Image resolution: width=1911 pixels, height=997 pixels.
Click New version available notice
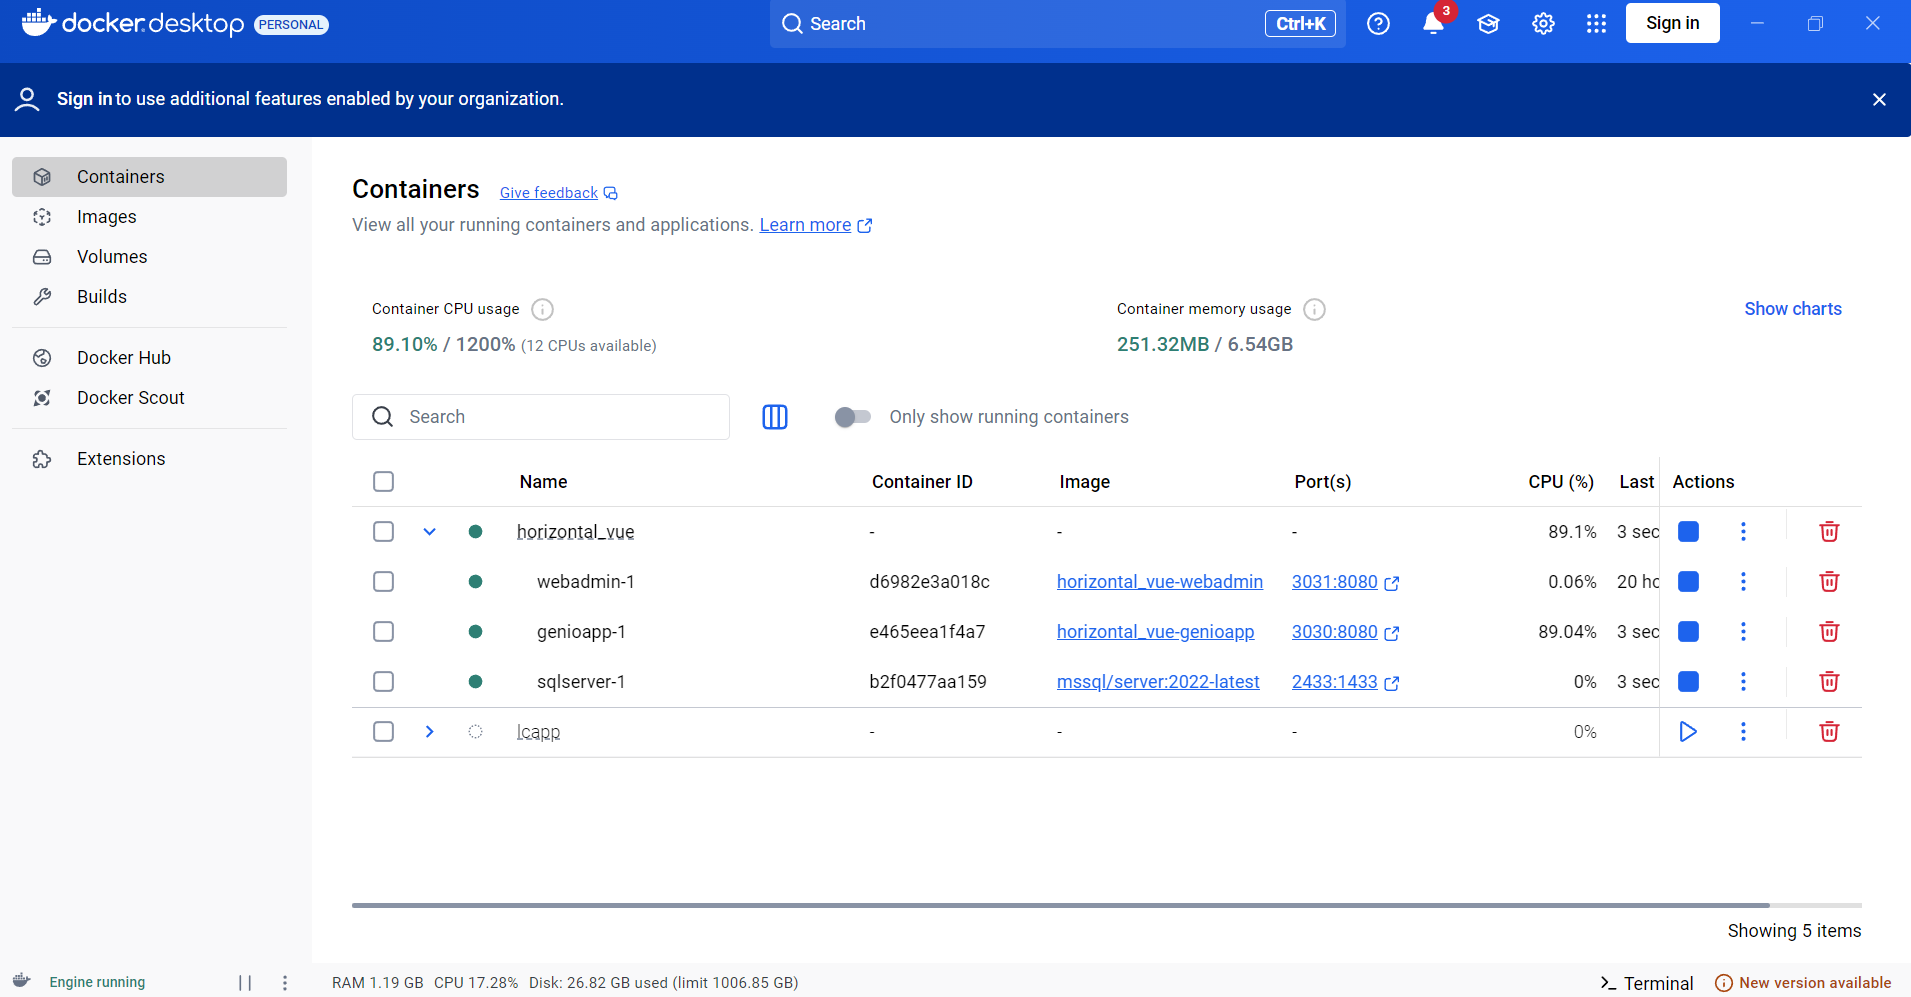1803,983
